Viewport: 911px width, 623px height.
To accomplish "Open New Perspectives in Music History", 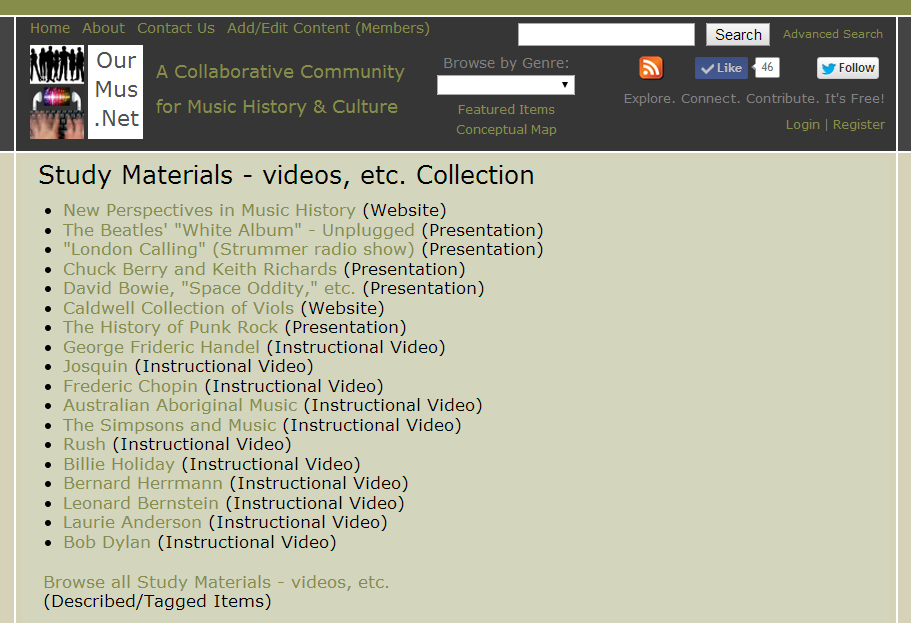I will (x=209, y=210).
